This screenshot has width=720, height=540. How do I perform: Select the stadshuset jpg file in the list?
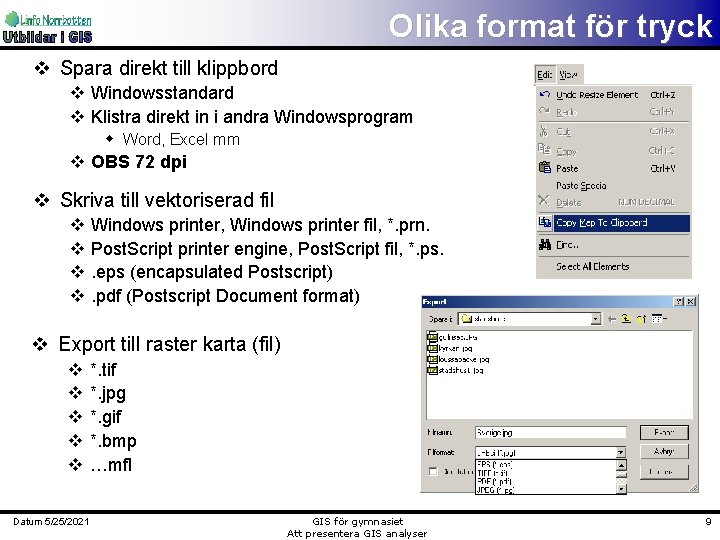coord(456,370)
